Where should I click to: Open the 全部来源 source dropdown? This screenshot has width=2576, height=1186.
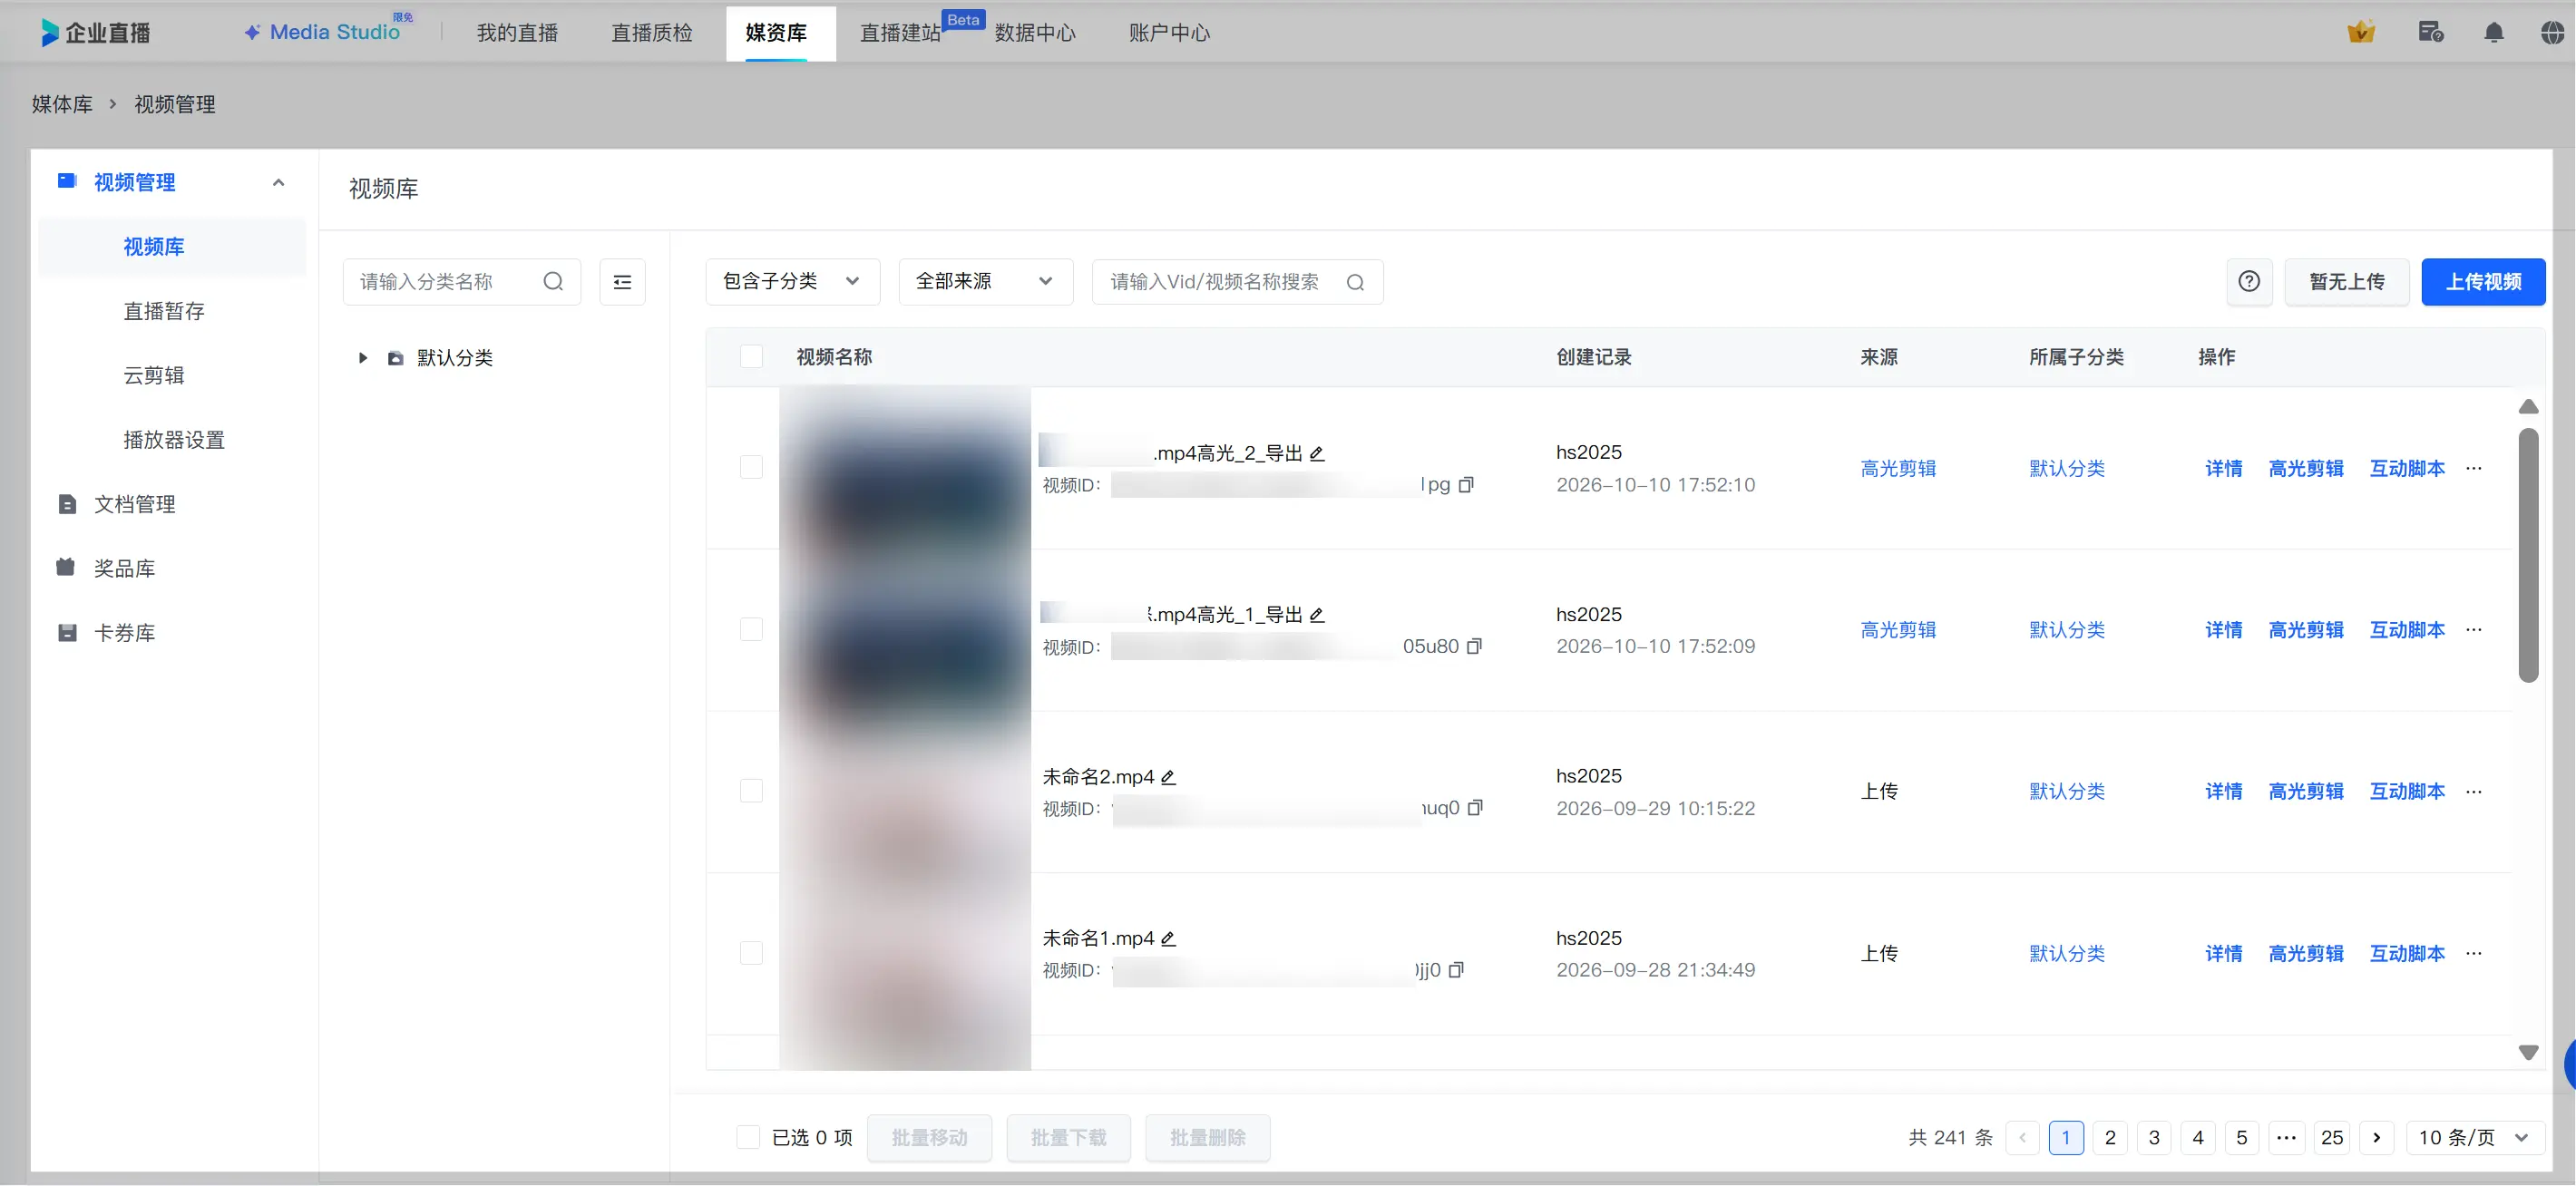point(985,282)
